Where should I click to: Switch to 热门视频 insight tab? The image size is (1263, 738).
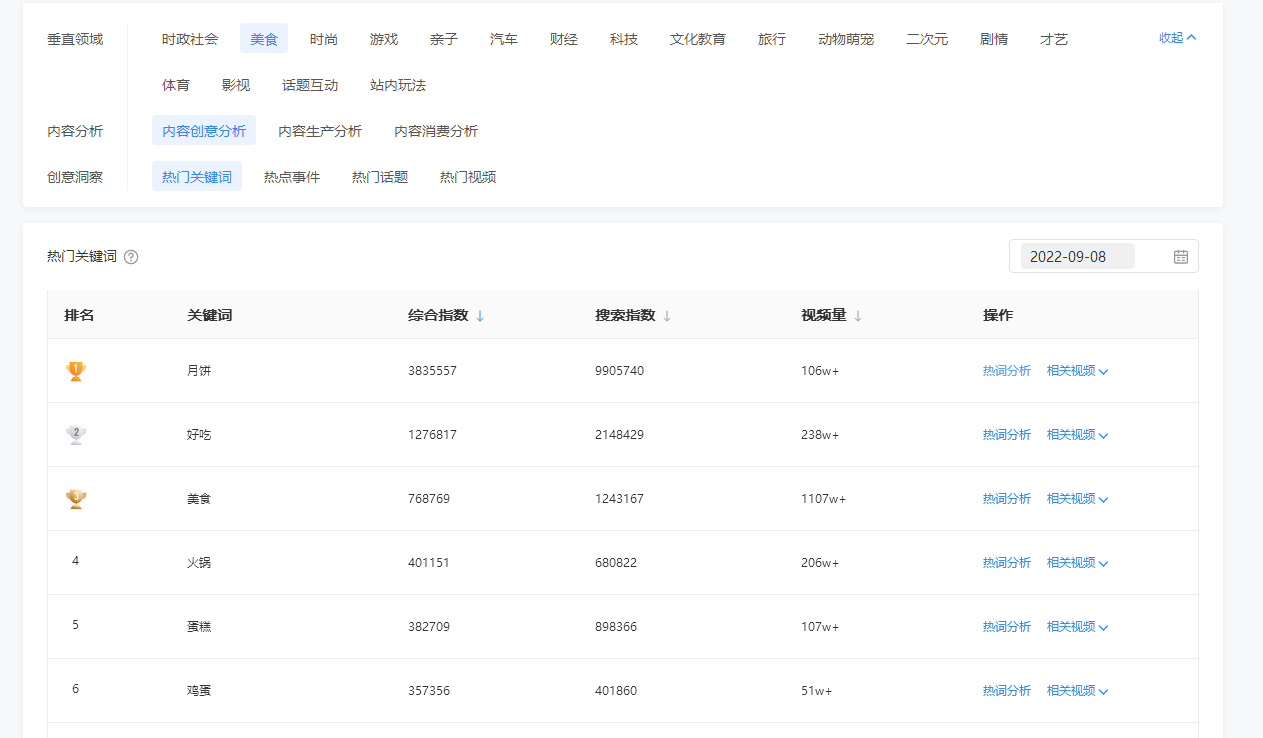coord(468,177)
